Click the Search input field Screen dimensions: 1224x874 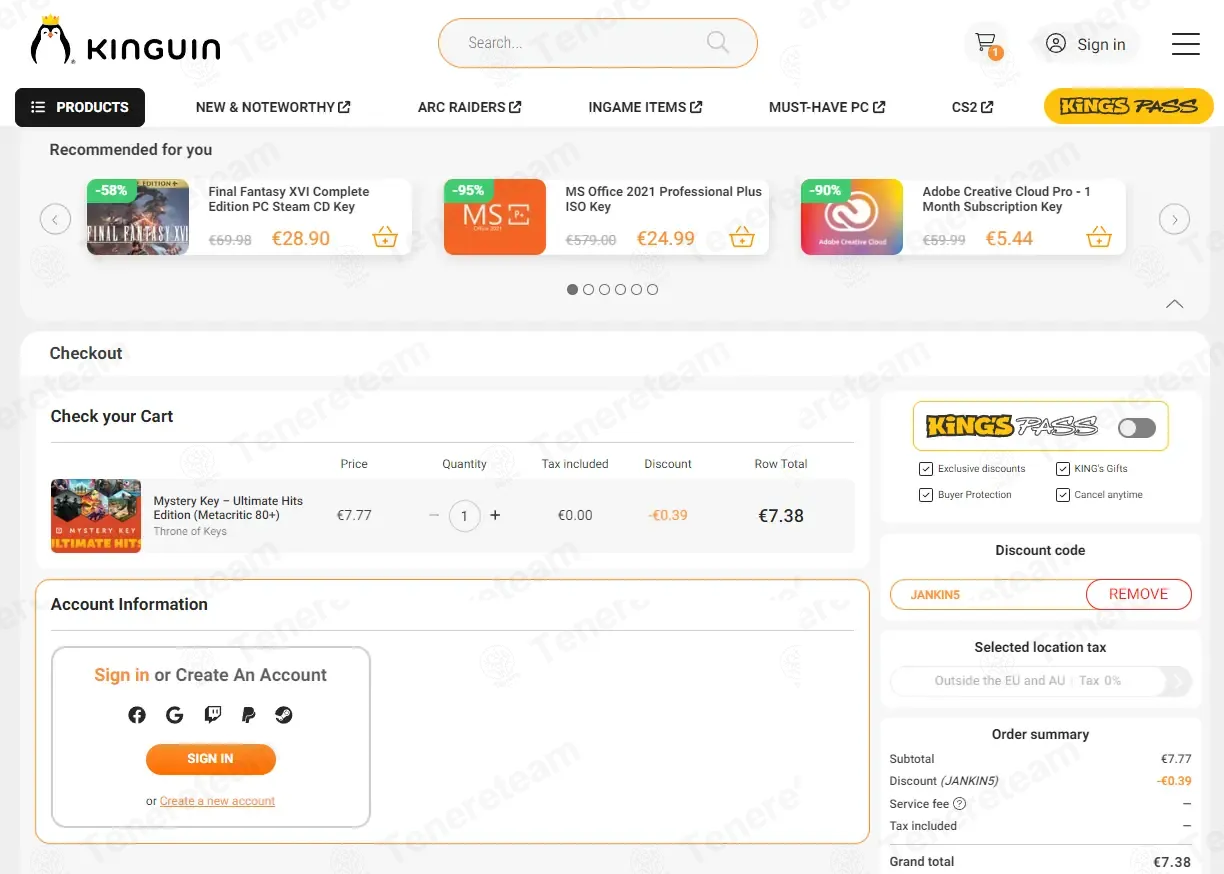pyautogui.click(x=598, y=43)
